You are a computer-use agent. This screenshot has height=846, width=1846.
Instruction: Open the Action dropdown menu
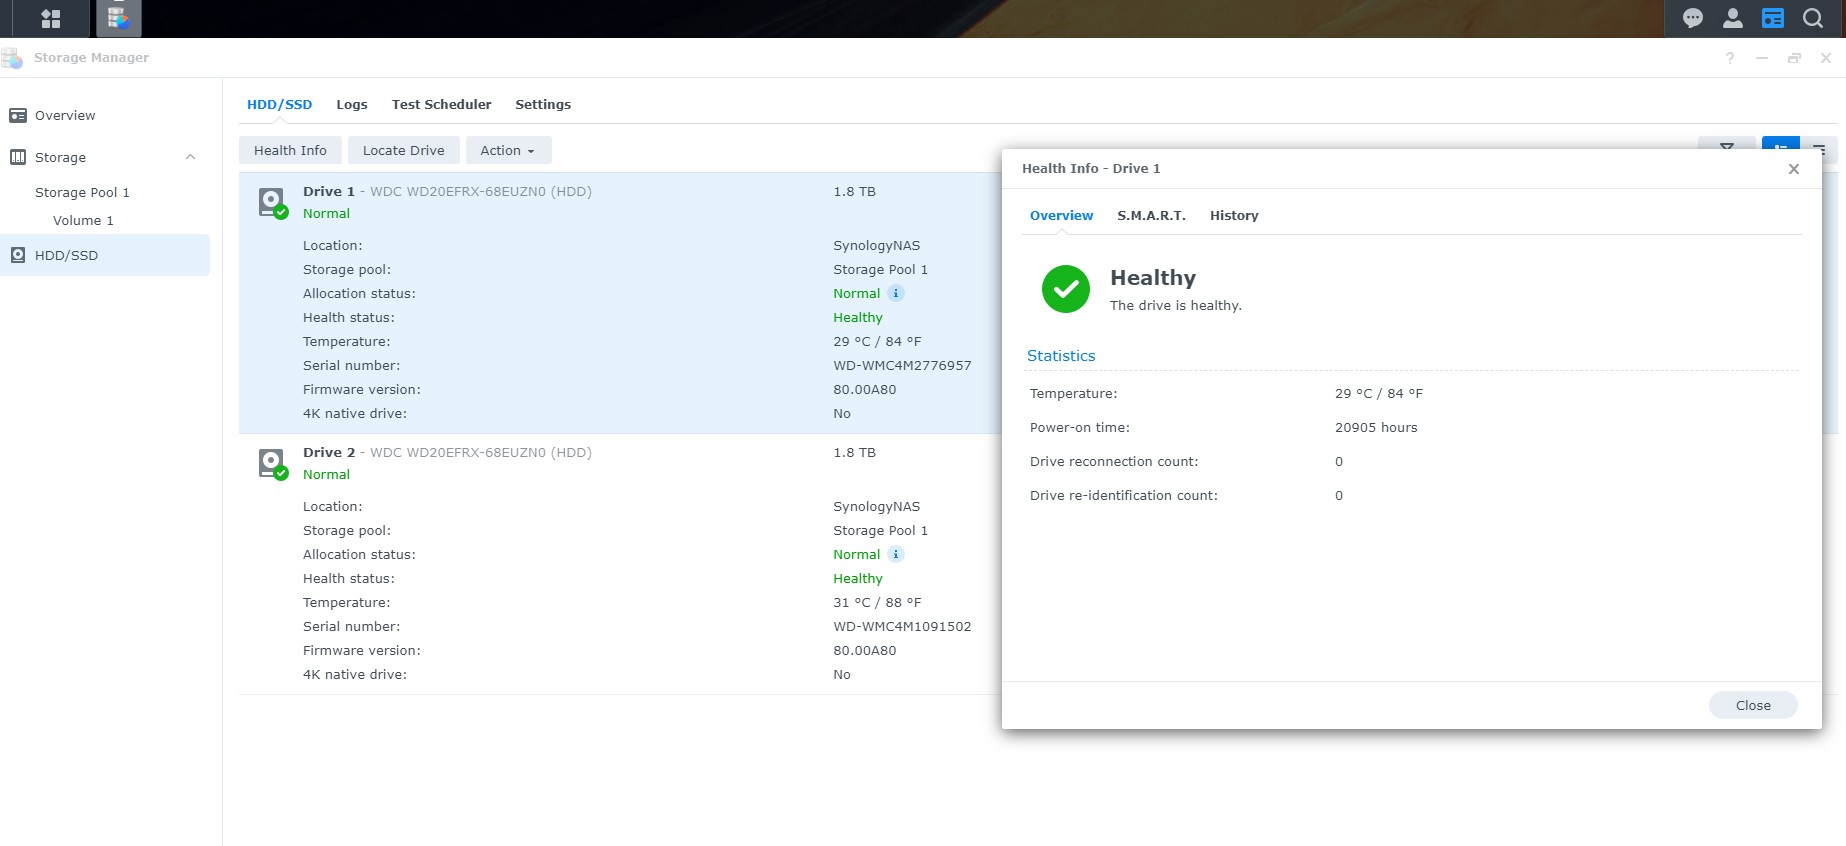coord(508,150)
